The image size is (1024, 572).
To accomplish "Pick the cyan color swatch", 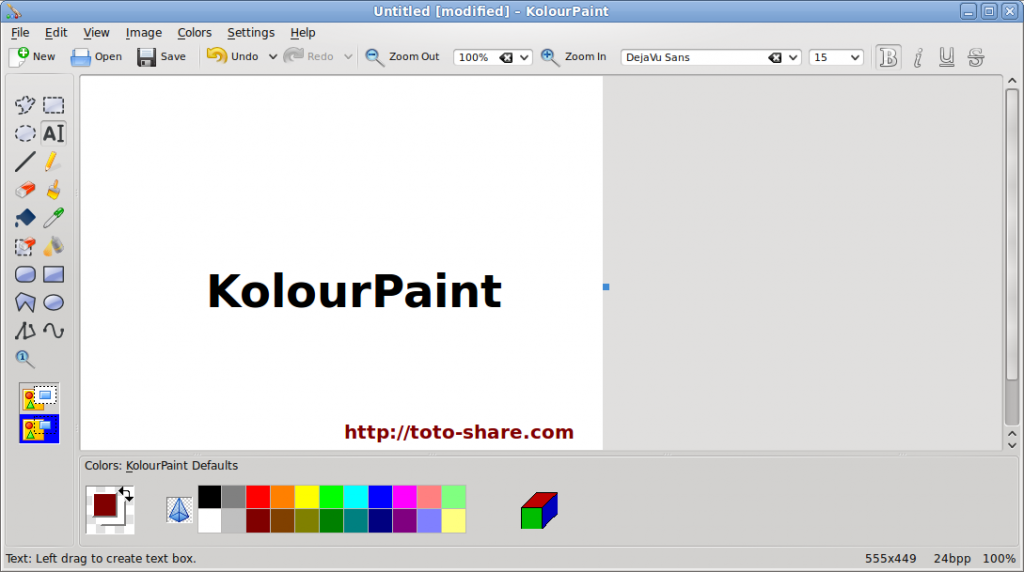I will coord(356,497).
